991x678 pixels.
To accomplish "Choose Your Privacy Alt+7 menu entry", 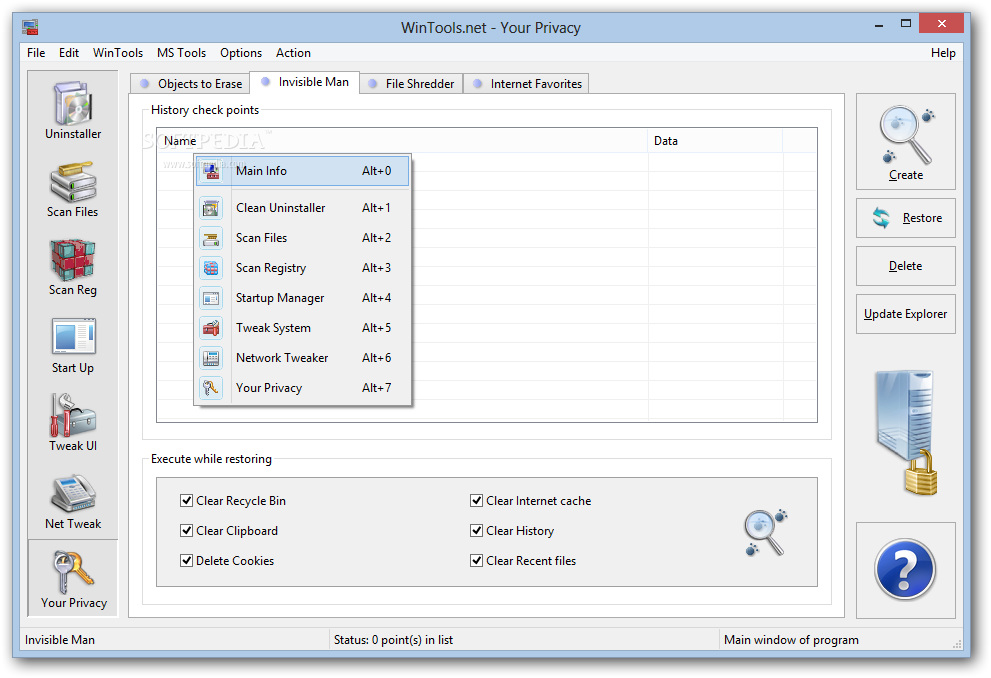I will tap(303, 388).
